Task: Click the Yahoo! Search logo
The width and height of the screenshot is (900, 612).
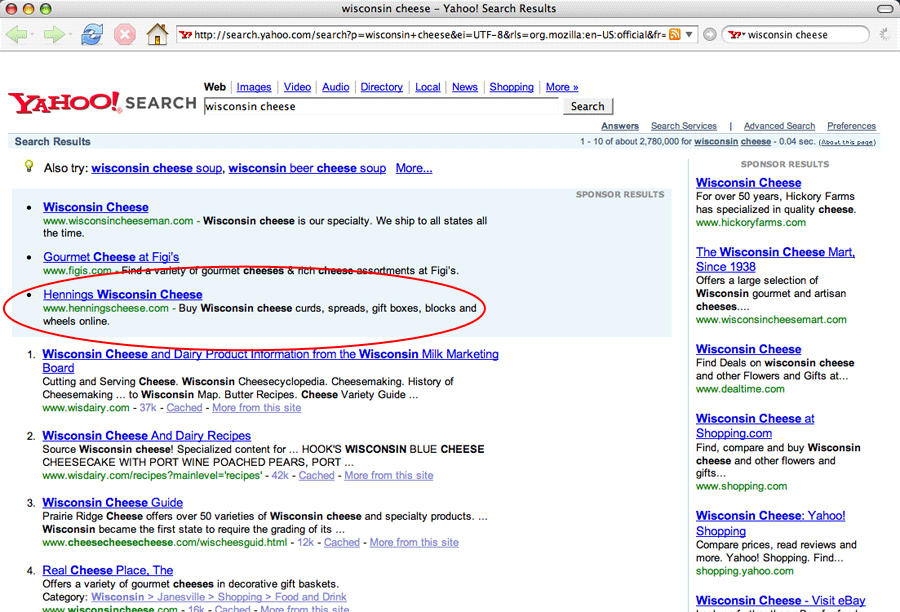Action: point(102,103)
